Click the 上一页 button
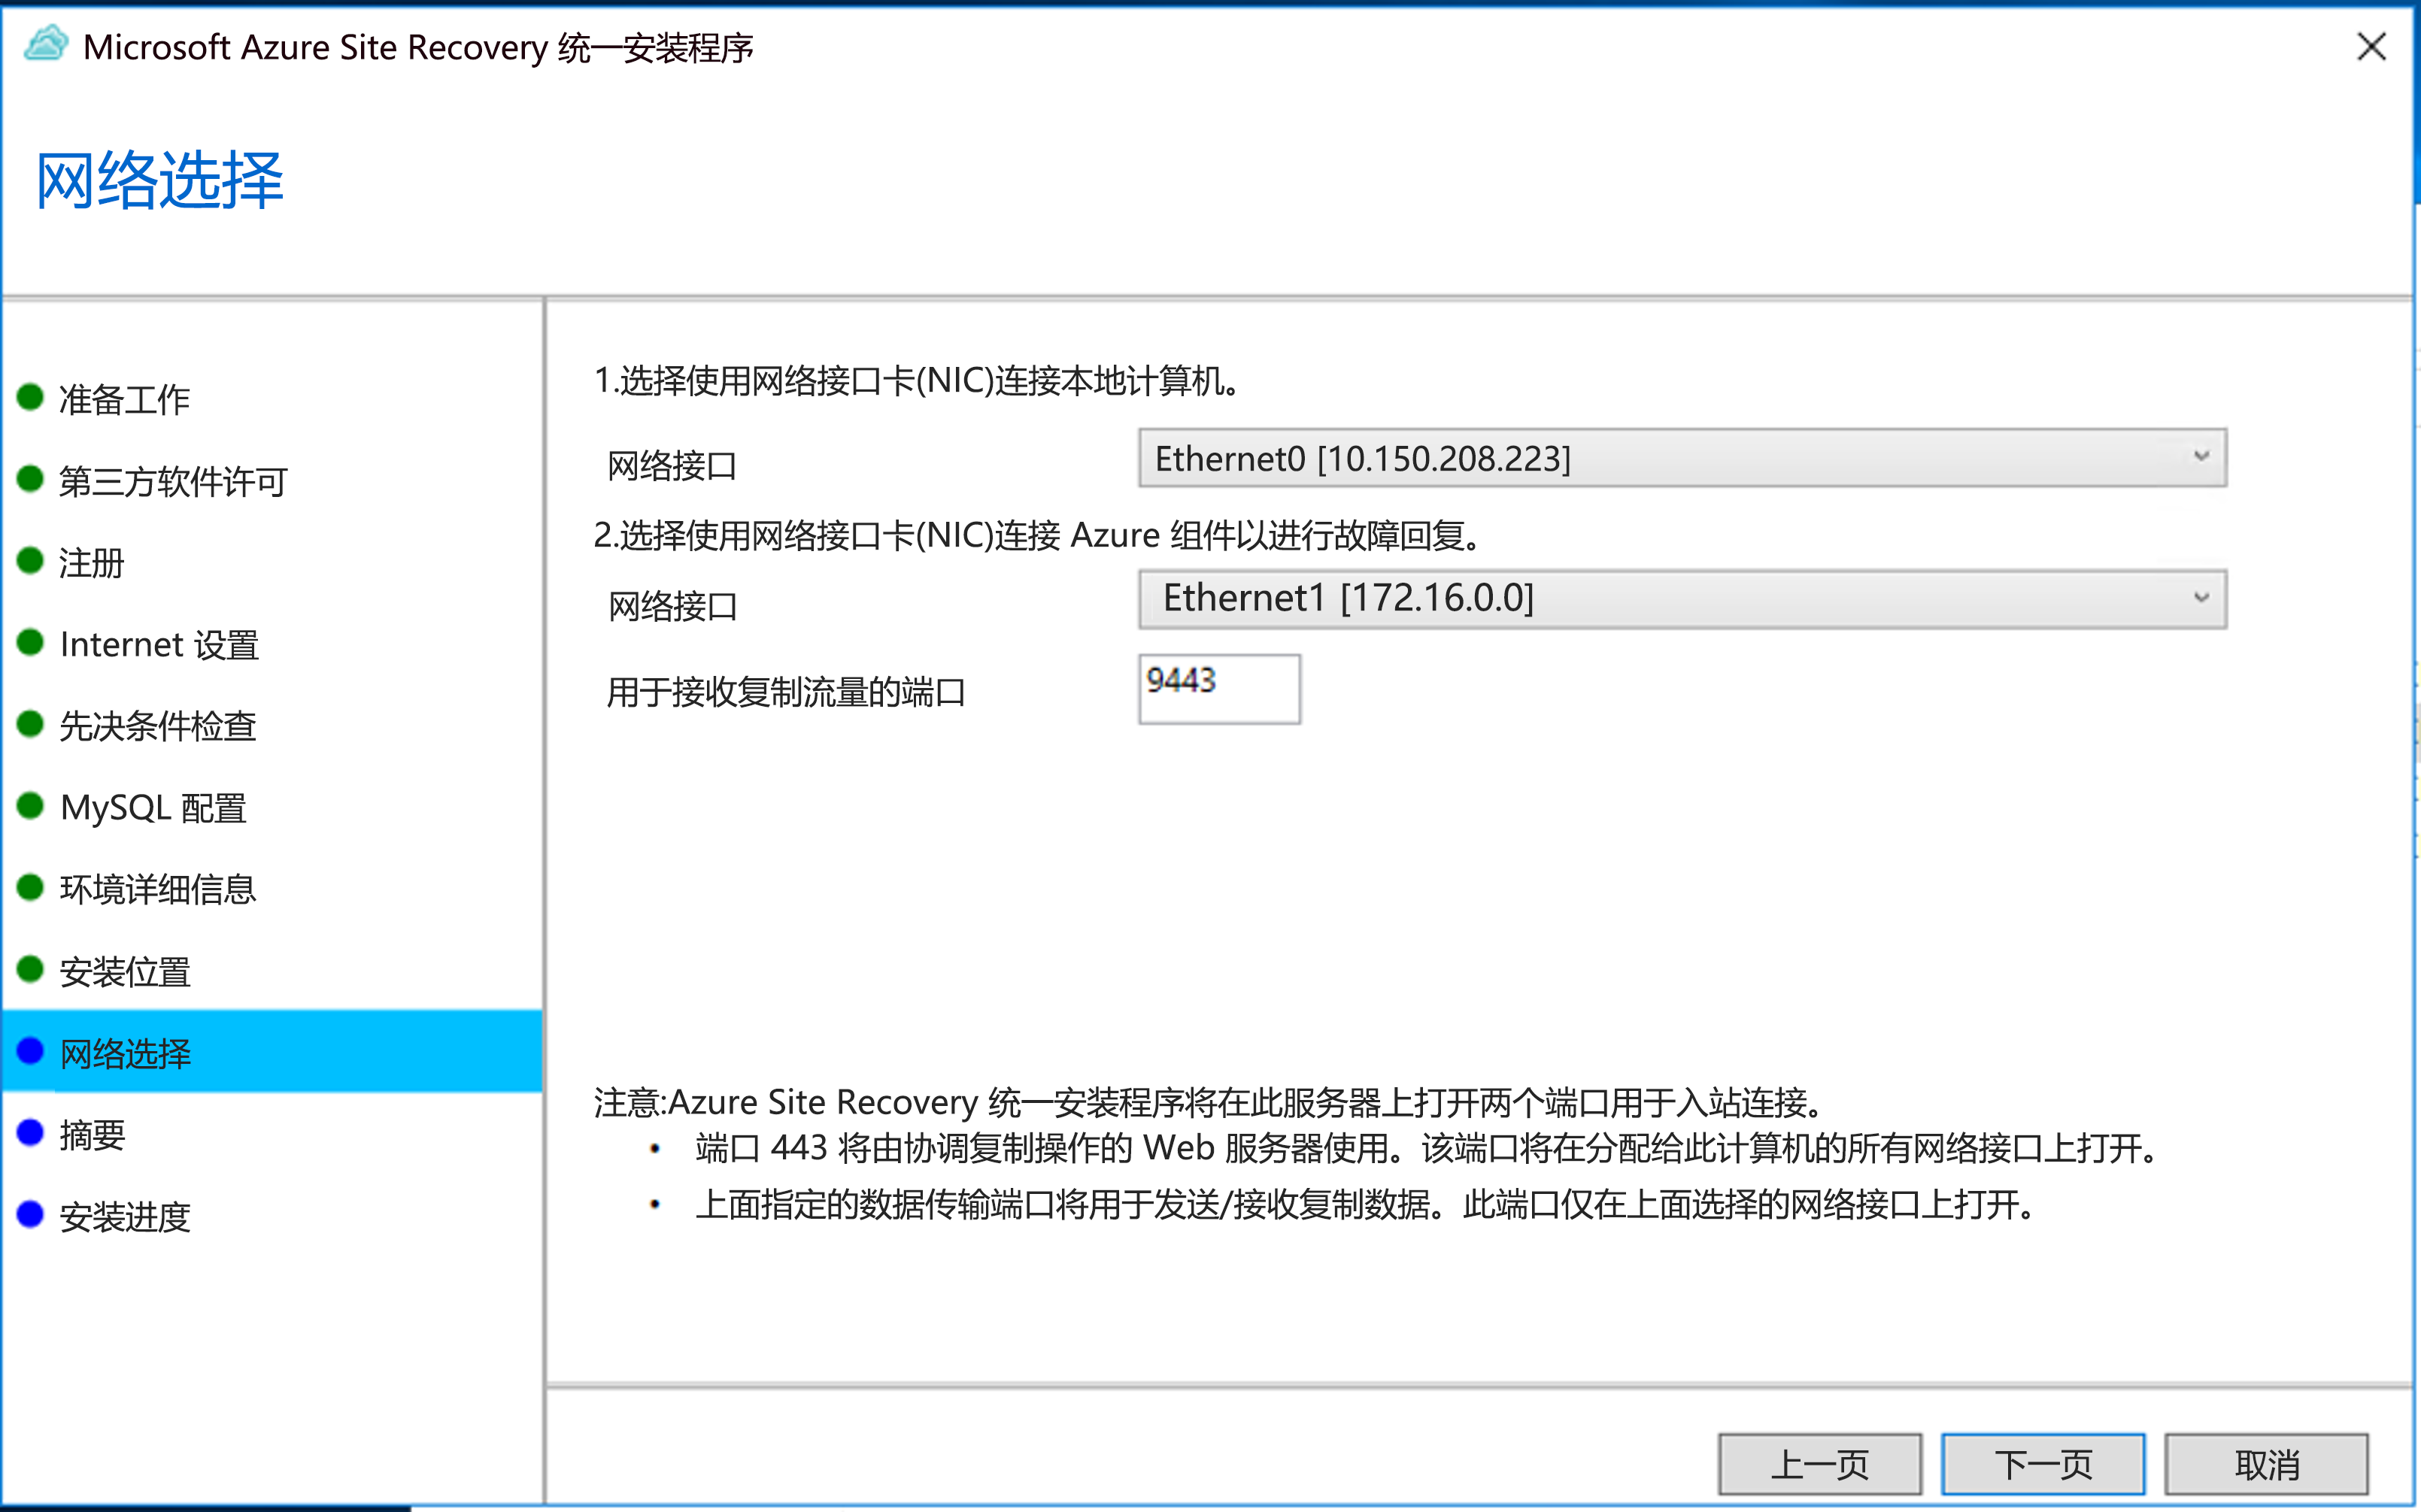This screenshot has height=1512, width=2421. click(1820, 1465)
